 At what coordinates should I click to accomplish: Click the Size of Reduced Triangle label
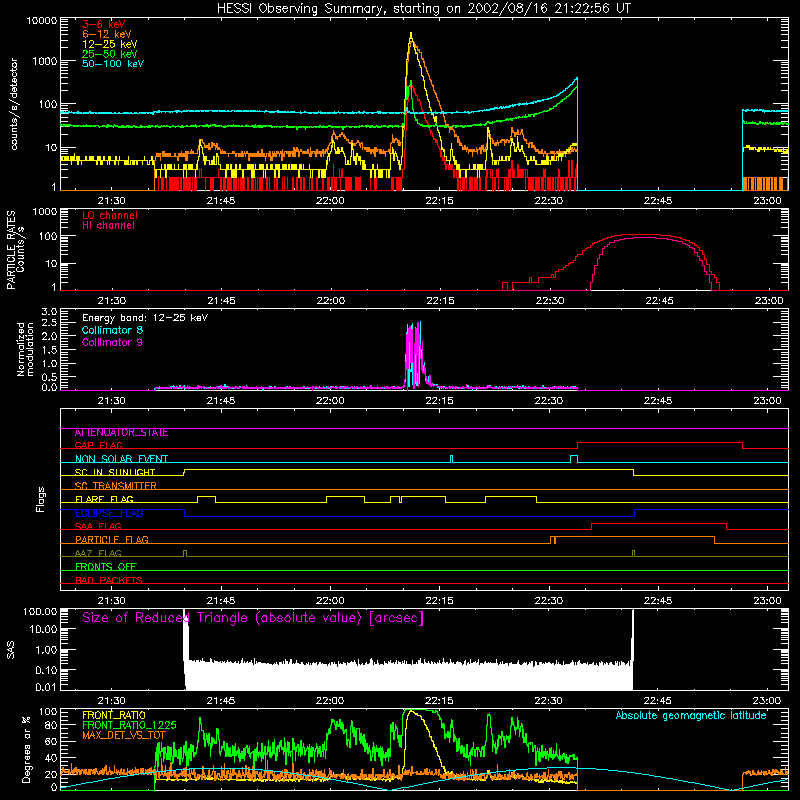[253, 618]
